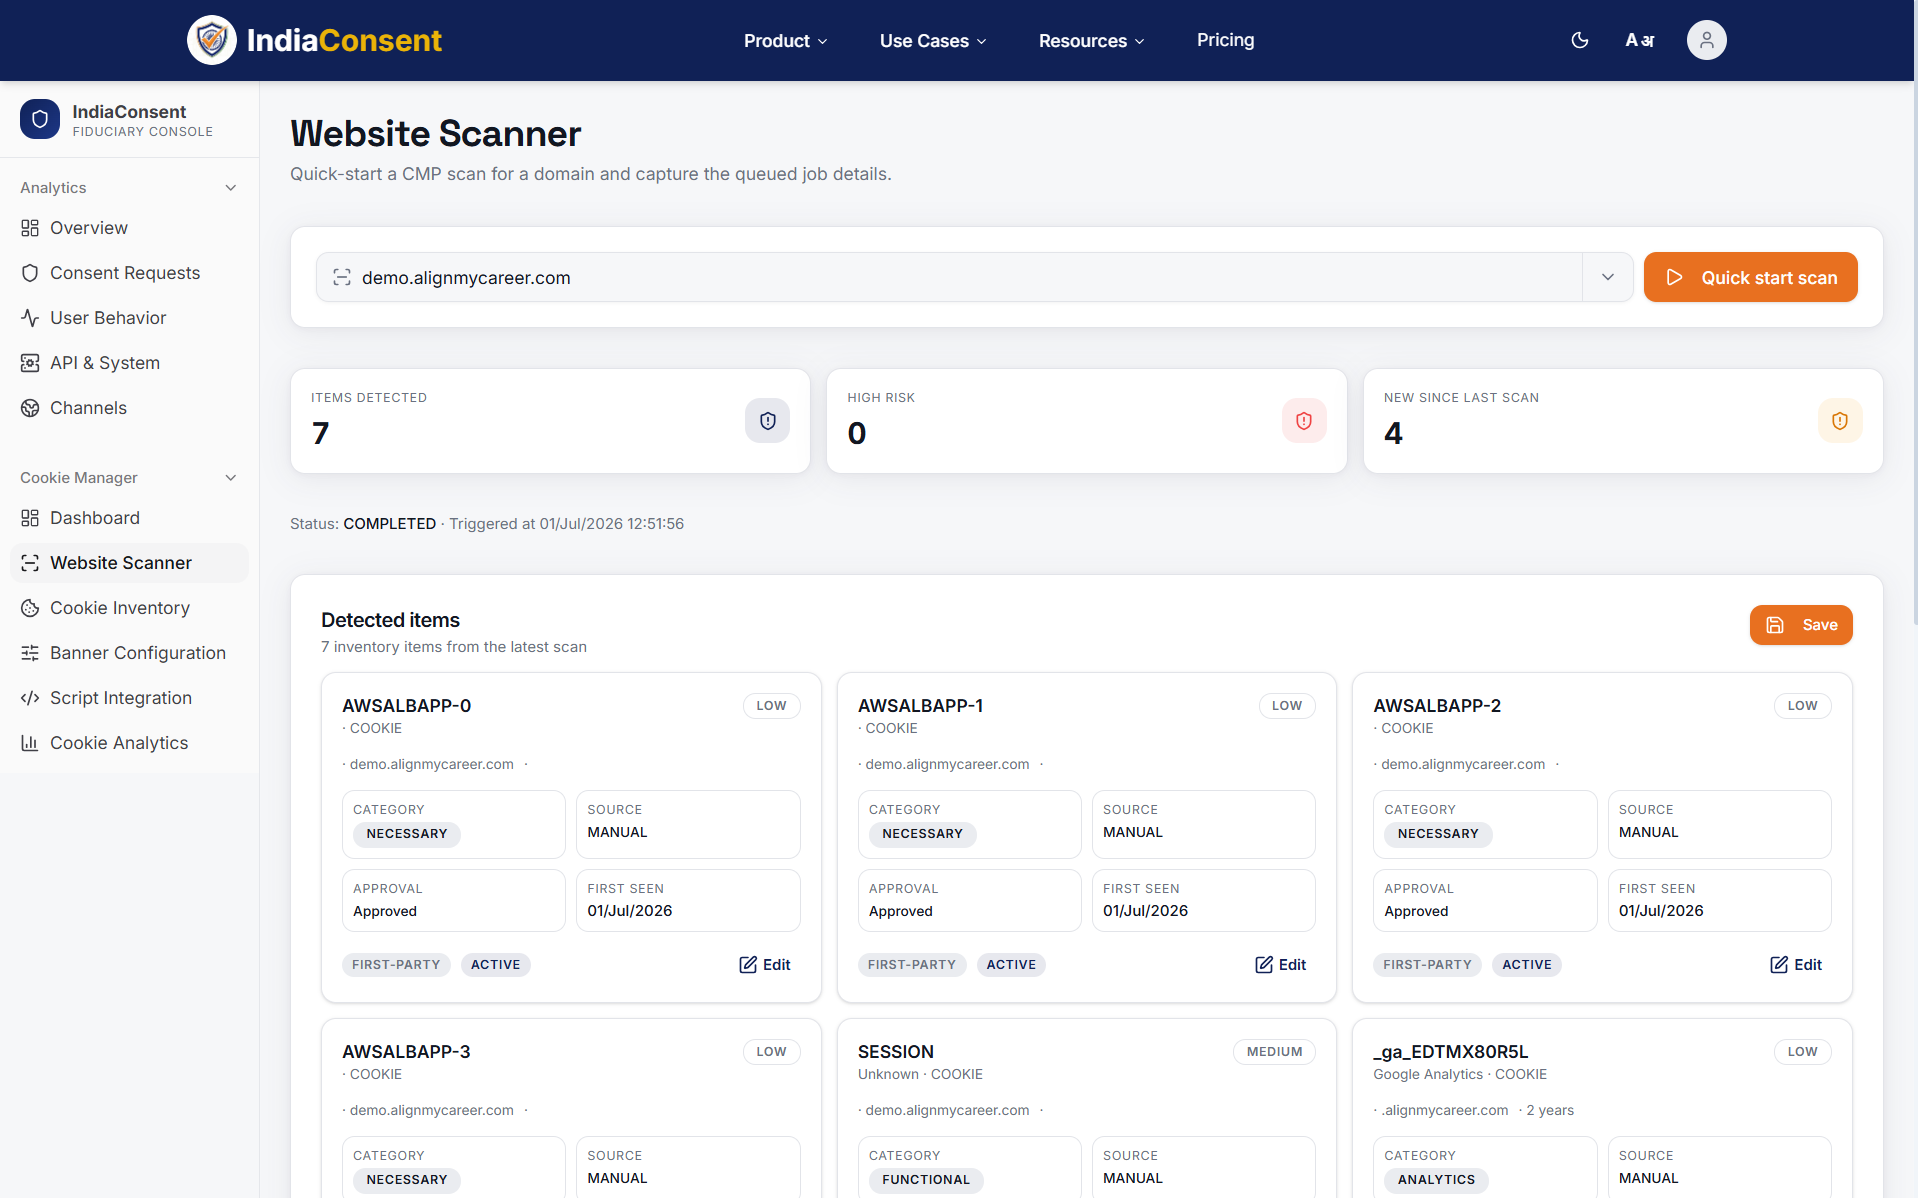
Task: Click the High Risk red shield icon
Action: 1304,421
